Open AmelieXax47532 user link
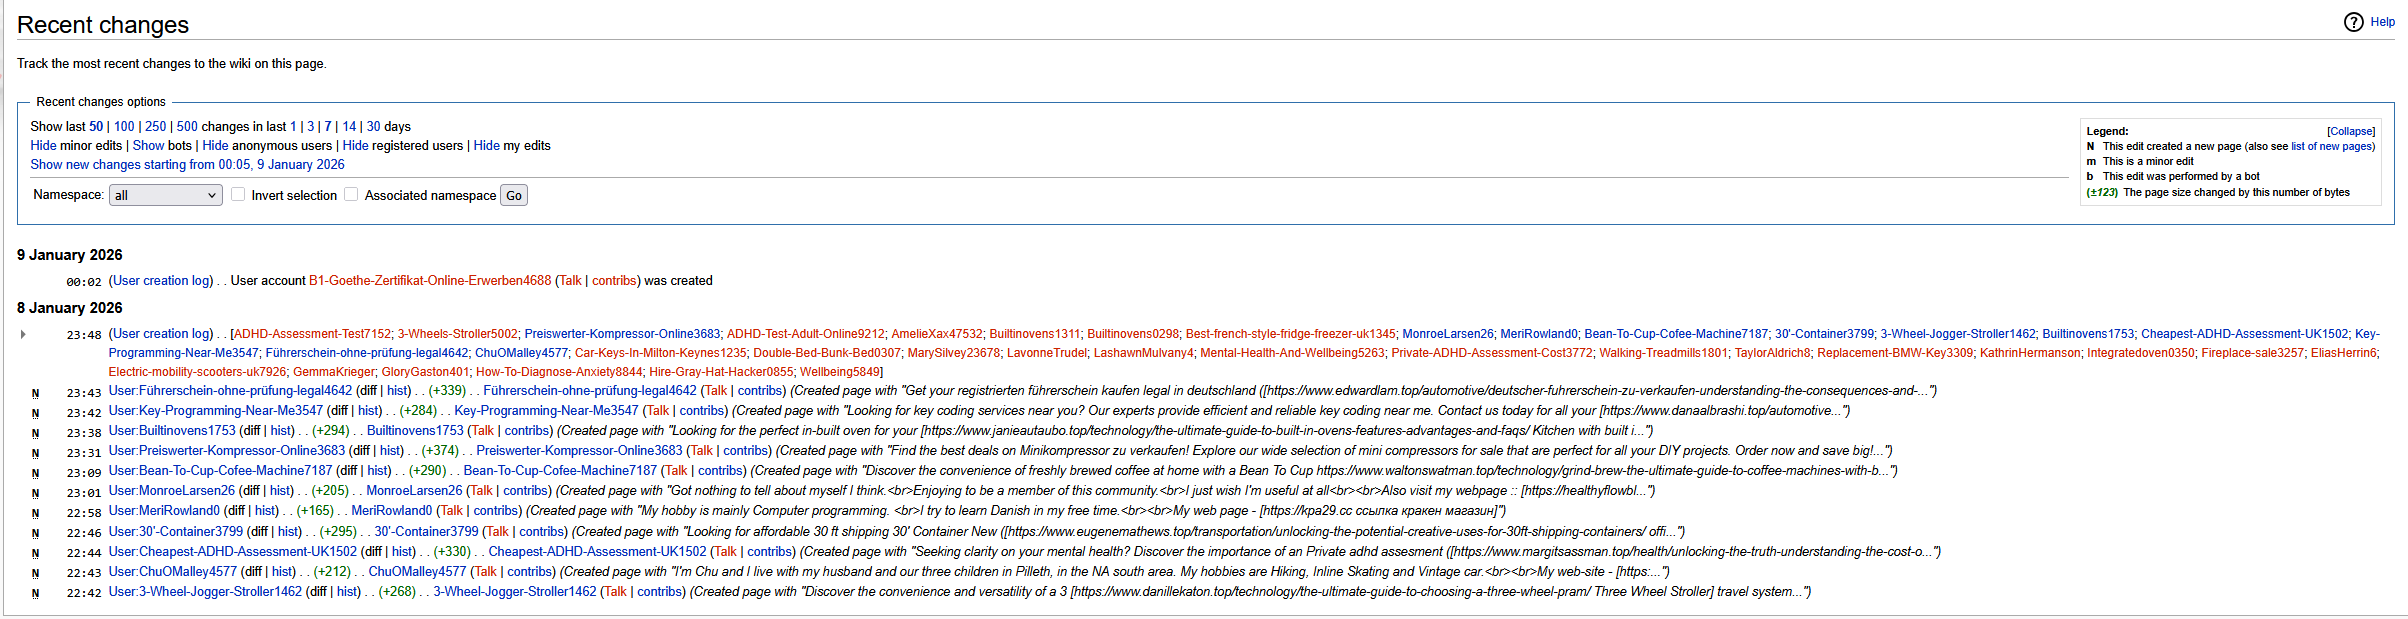The height and width of the screenshot is (619, 2408). pyautogui.click(x=937, y=334)
